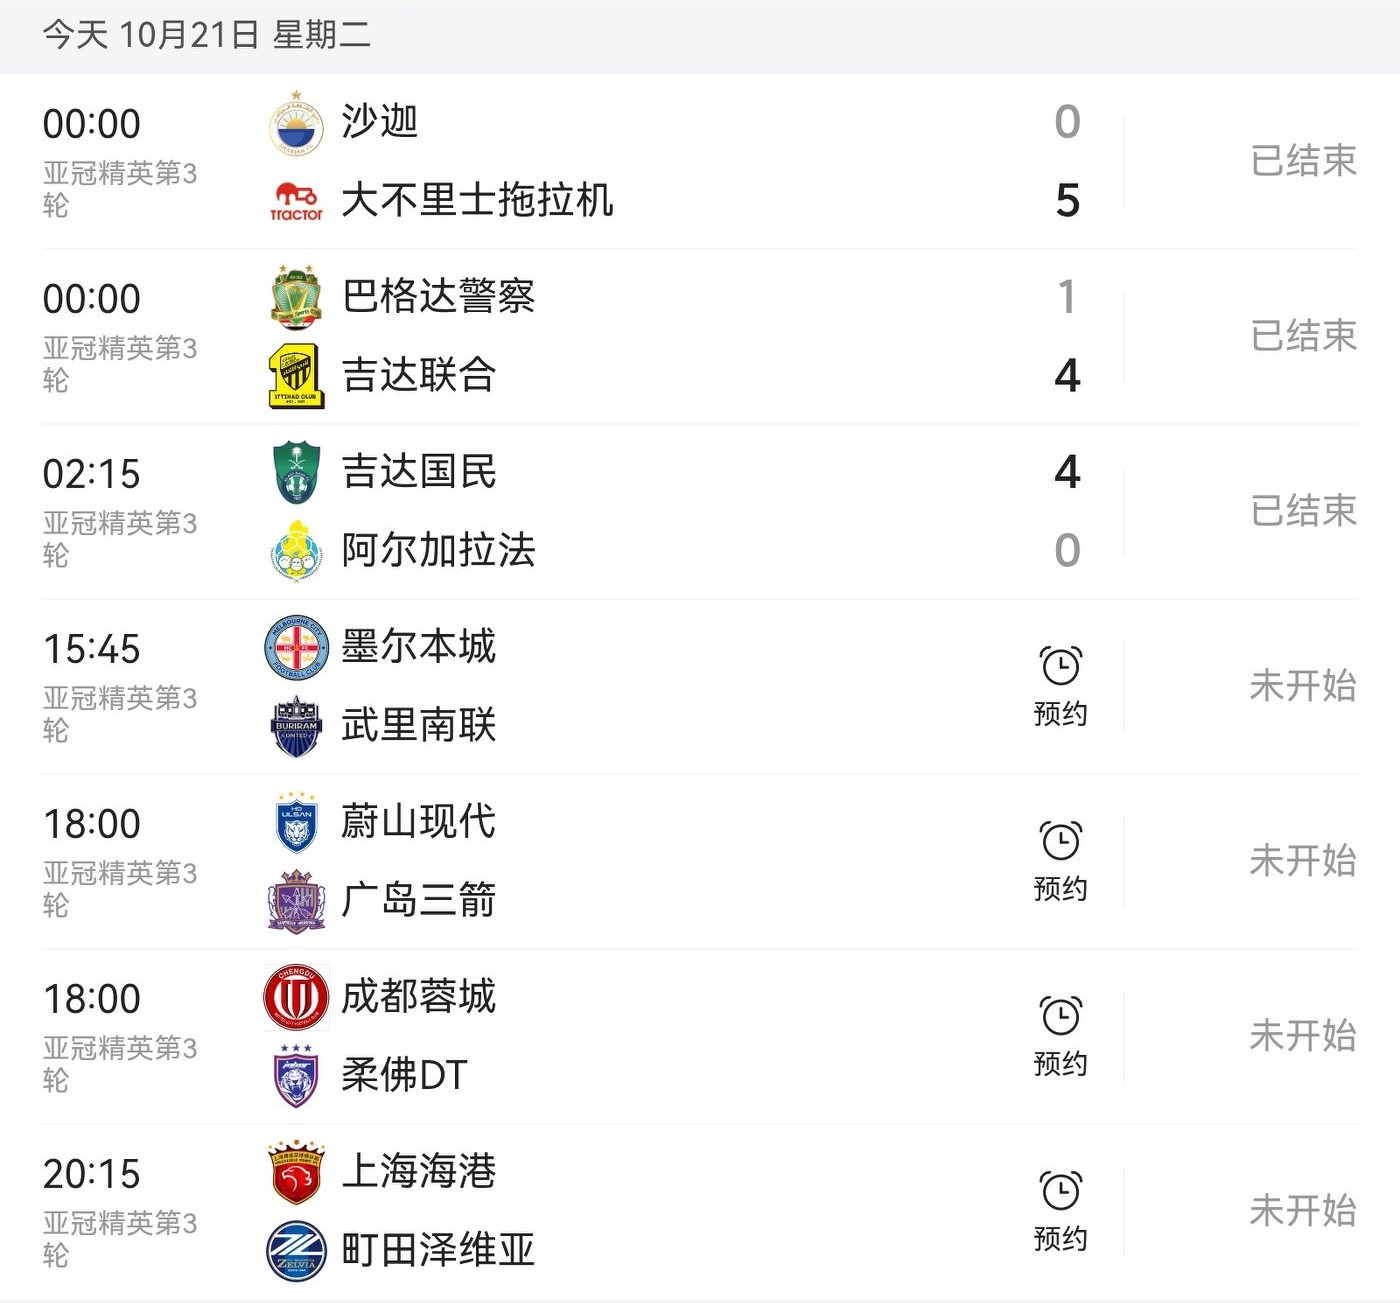Click the date header 今天 10月21日 星期二
This screenshot has width=1400, height=1303.
[206, 35]
